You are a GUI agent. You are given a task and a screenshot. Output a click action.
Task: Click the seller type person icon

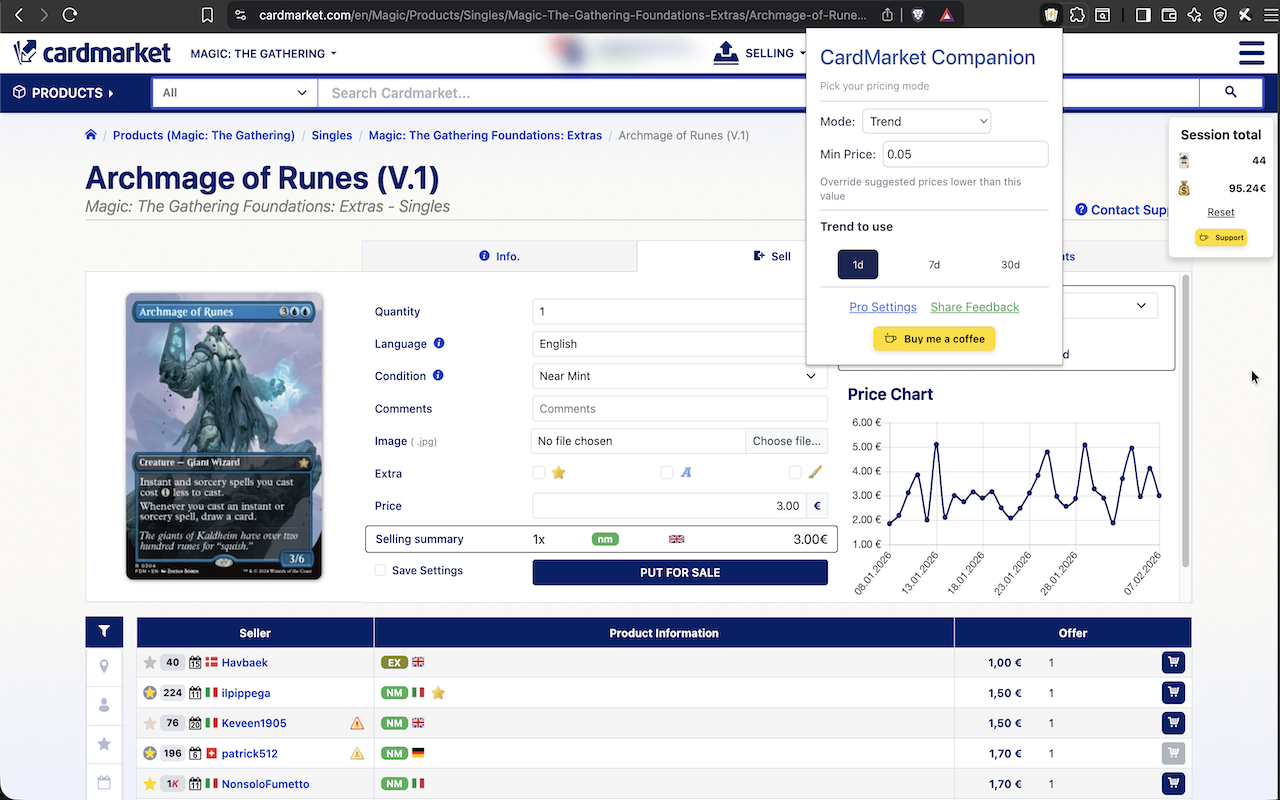(104, 704)
